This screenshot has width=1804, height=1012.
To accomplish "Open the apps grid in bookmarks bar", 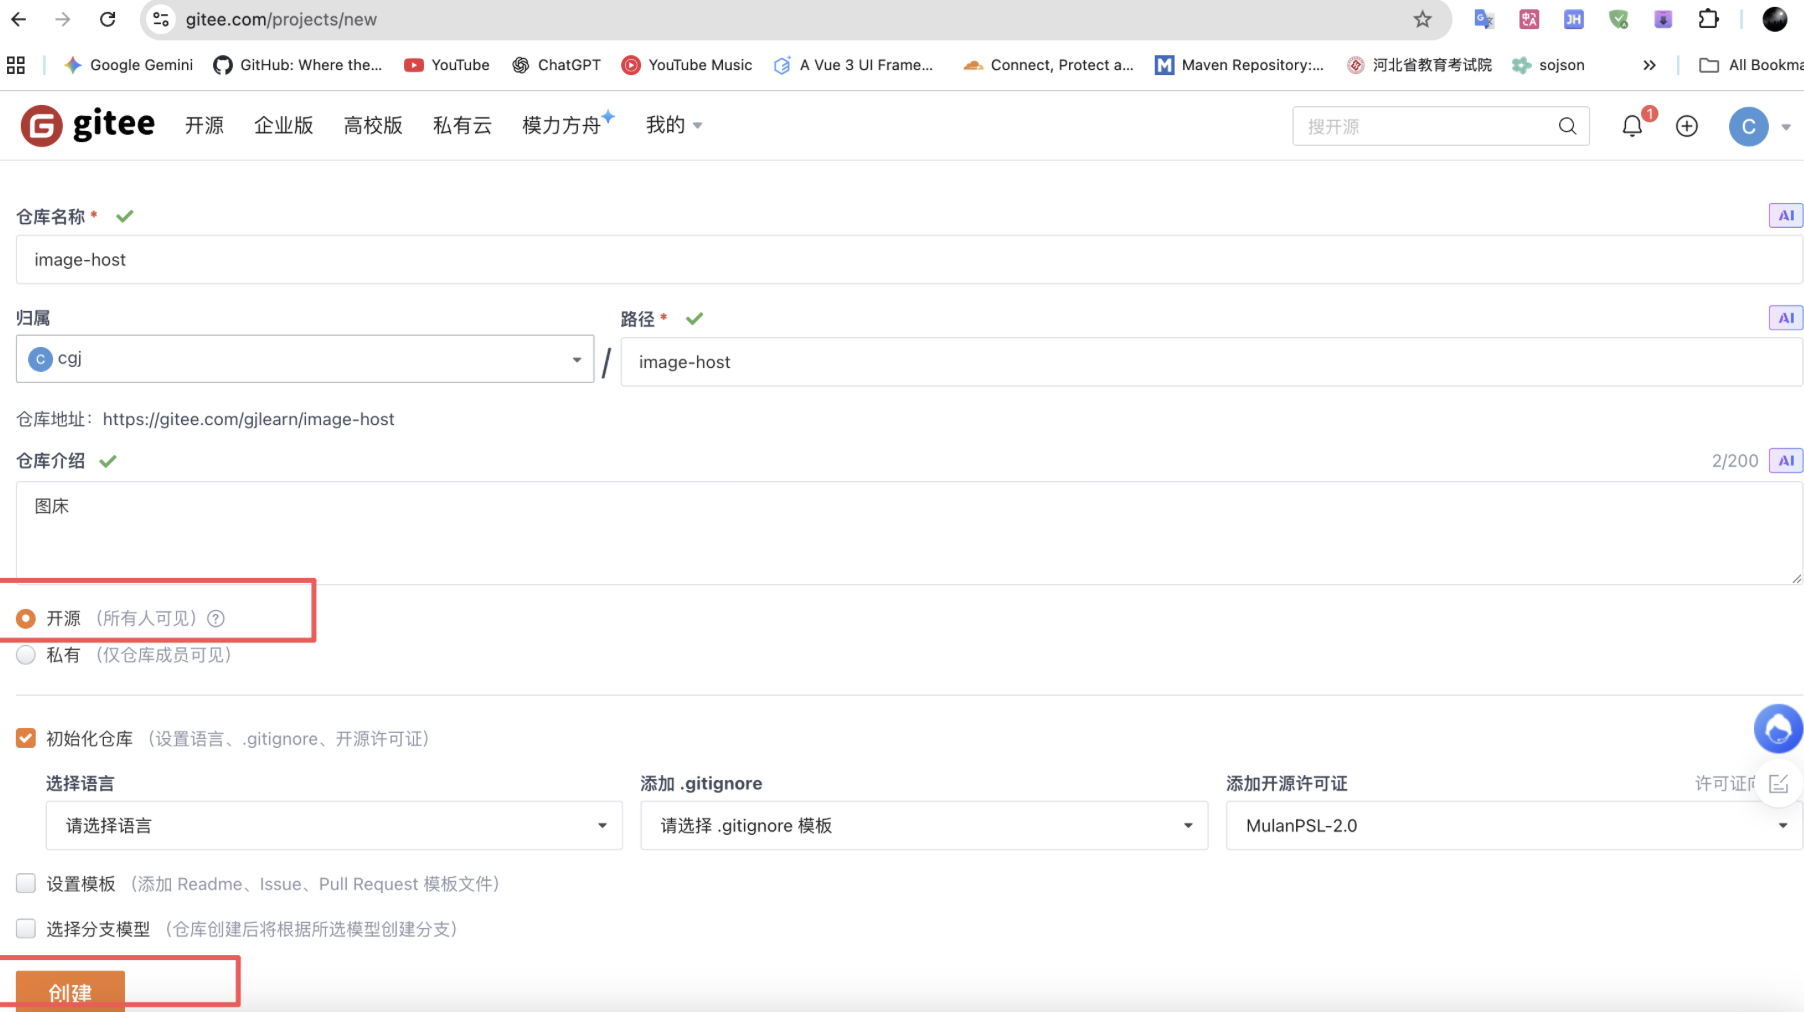I will tap(16, 65).
